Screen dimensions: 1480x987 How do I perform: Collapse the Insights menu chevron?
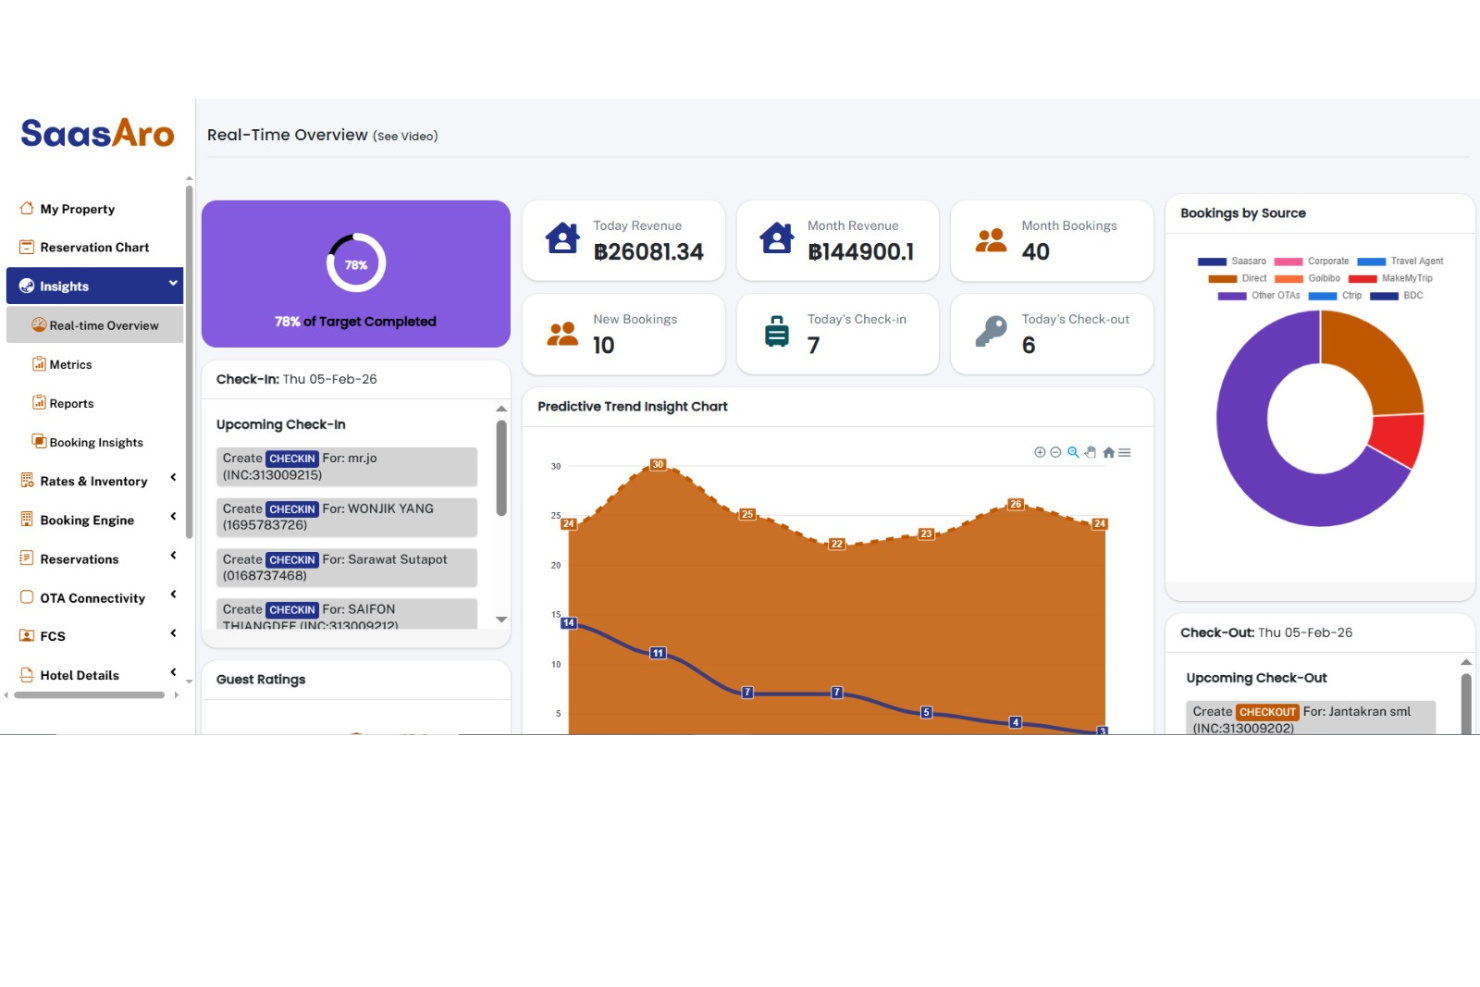tap(173, 284)
